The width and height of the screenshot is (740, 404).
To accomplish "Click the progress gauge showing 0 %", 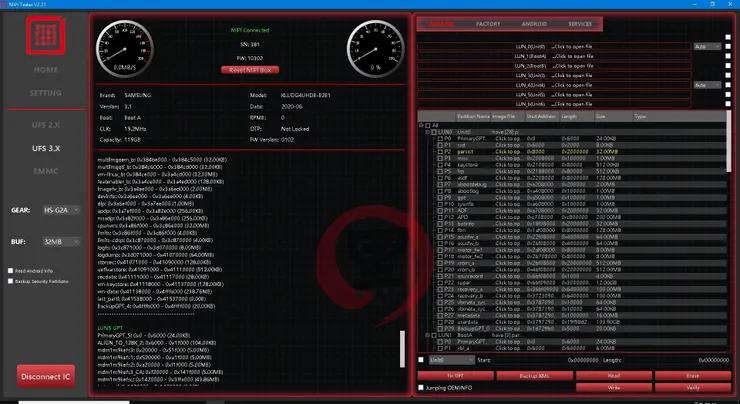I will 376,49.
